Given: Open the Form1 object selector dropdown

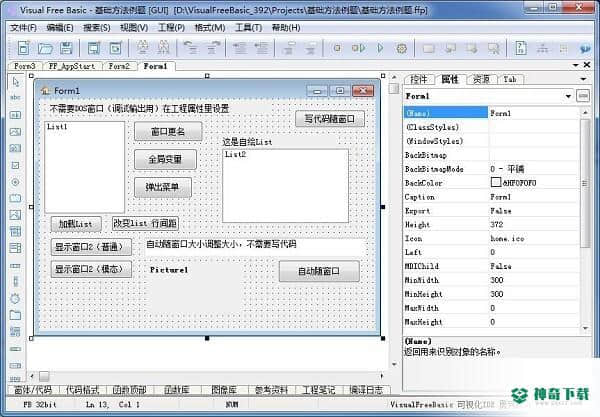Looking at the screenshot, I should point(568,96).
